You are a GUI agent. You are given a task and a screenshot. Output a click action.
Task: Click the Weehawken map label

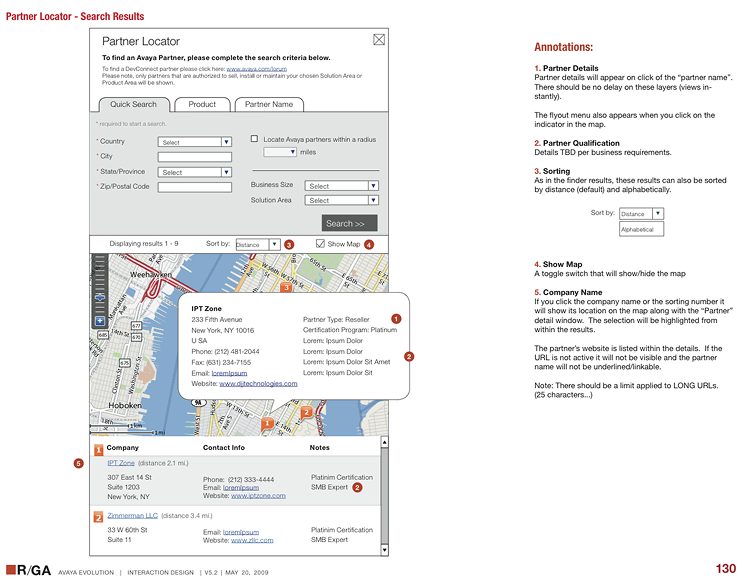click(x=151, y=275)
